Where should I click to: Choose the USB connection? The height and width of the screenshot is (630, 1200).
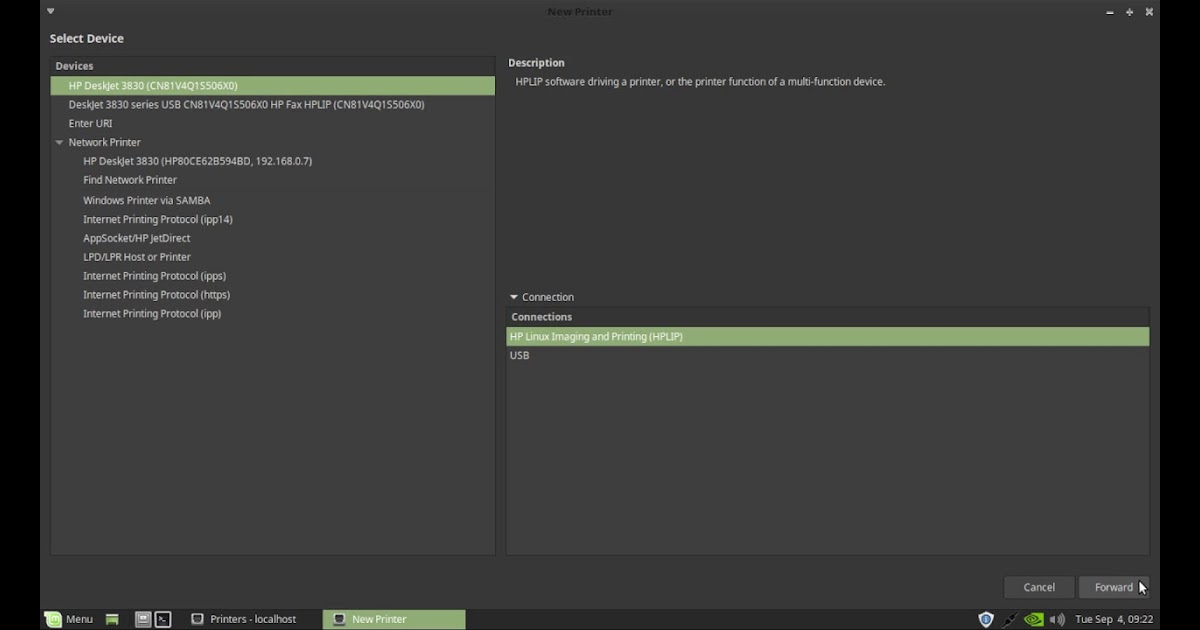pos(828,356)
